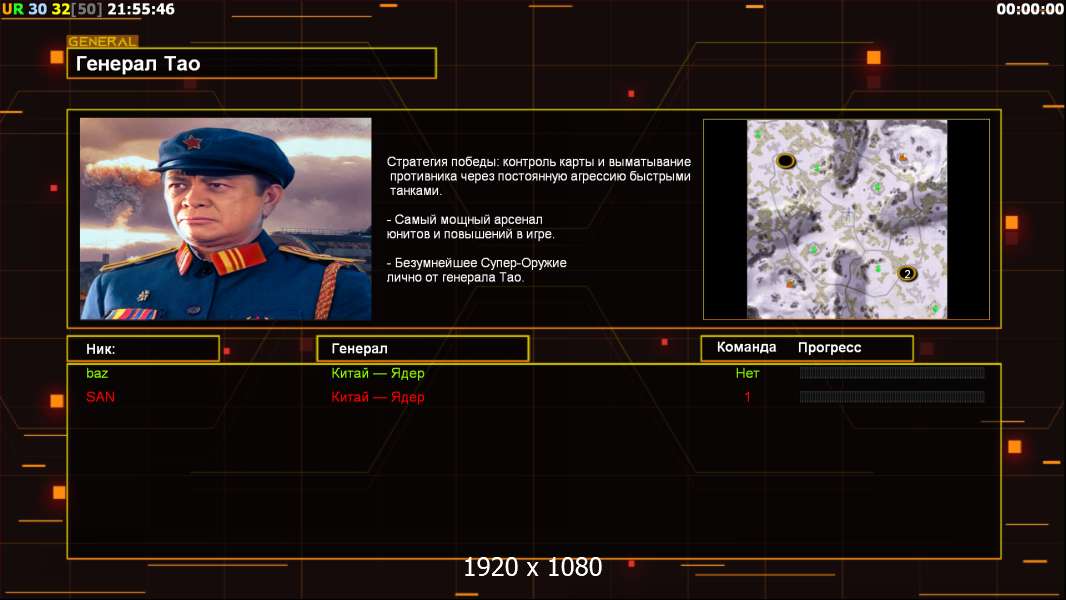Image resolution: width=1066 pixels, height=600 pixels.
Task: Select player name SAN
Action: tap(101, 397)
